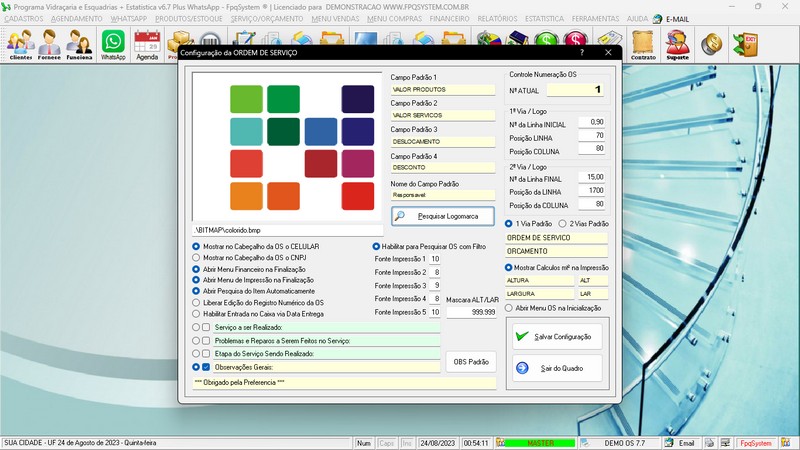Click the printer icon in status bar
Screen dimensions: 800x450
pyautogui.click(x=709, y=443)
